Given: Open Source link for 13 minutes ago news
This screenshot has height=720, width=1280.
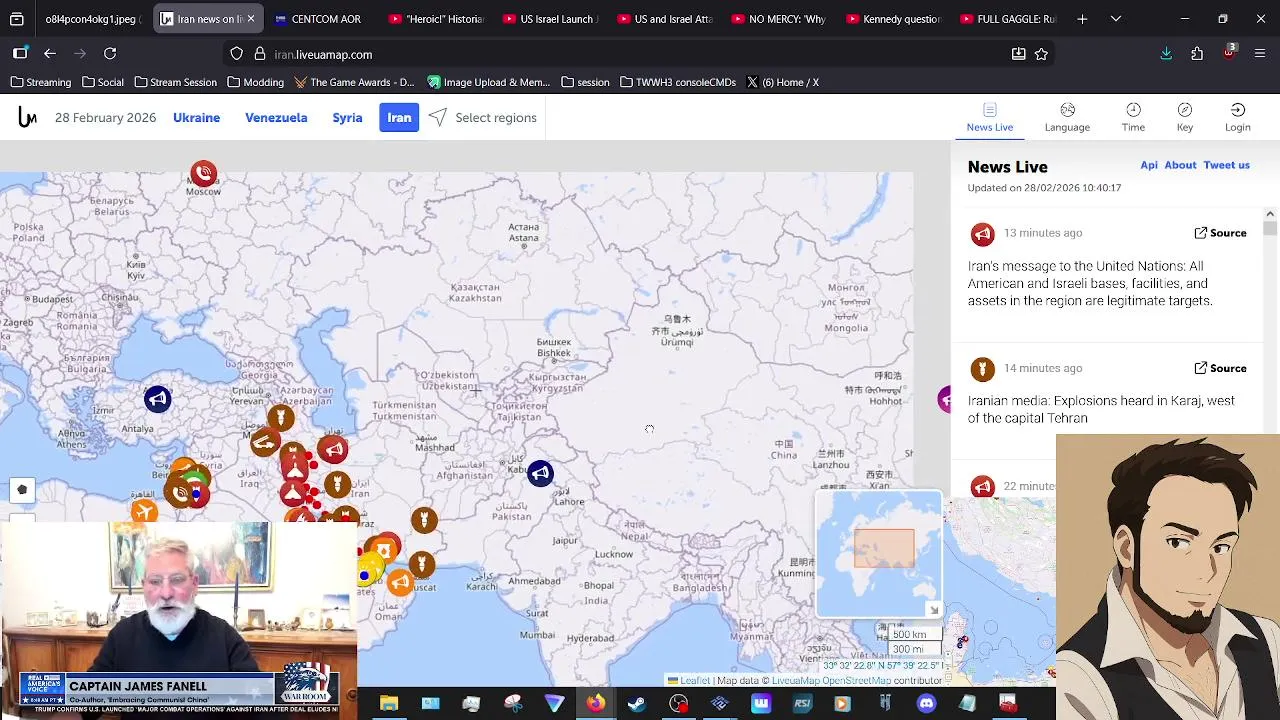Looking at the screenshot, I should (x=1220, y=233).
